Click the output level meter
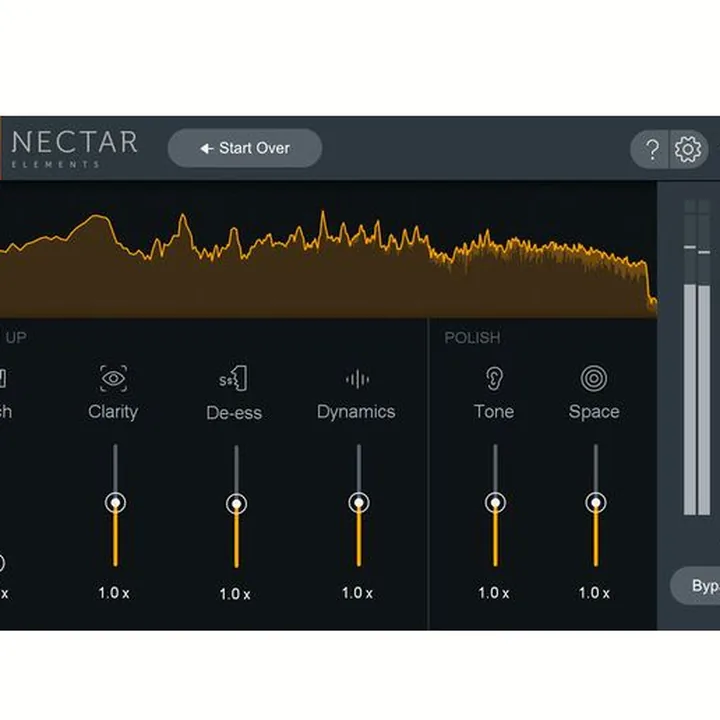720x720 pixels. point(697,357)
